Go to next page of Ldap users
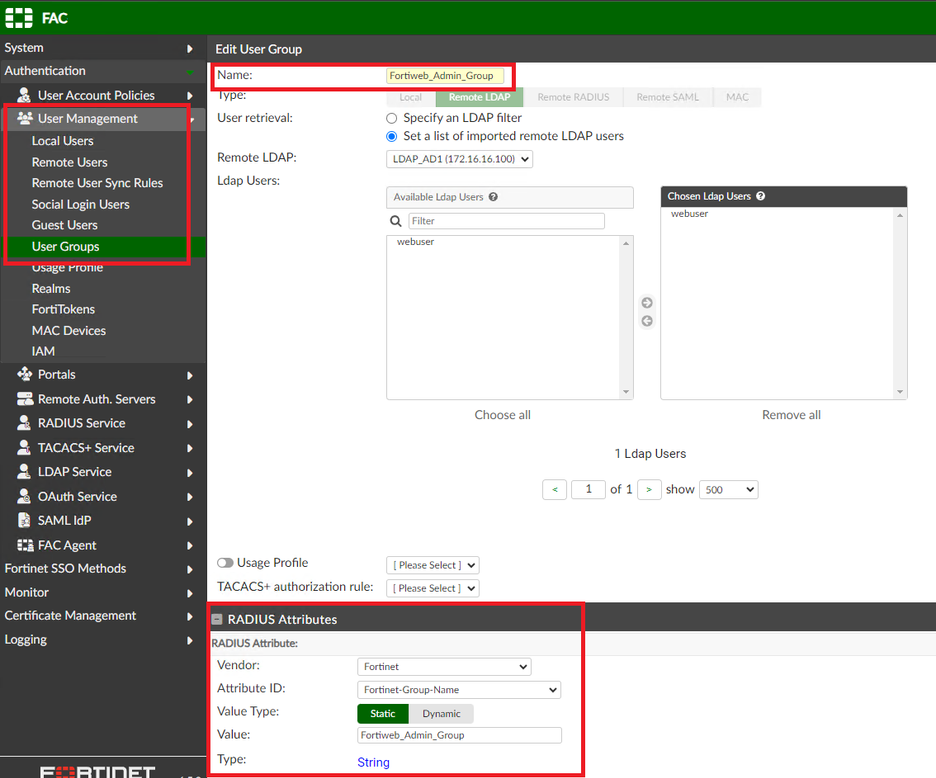Viewport: 936px width, 778px height. point(649,490)
